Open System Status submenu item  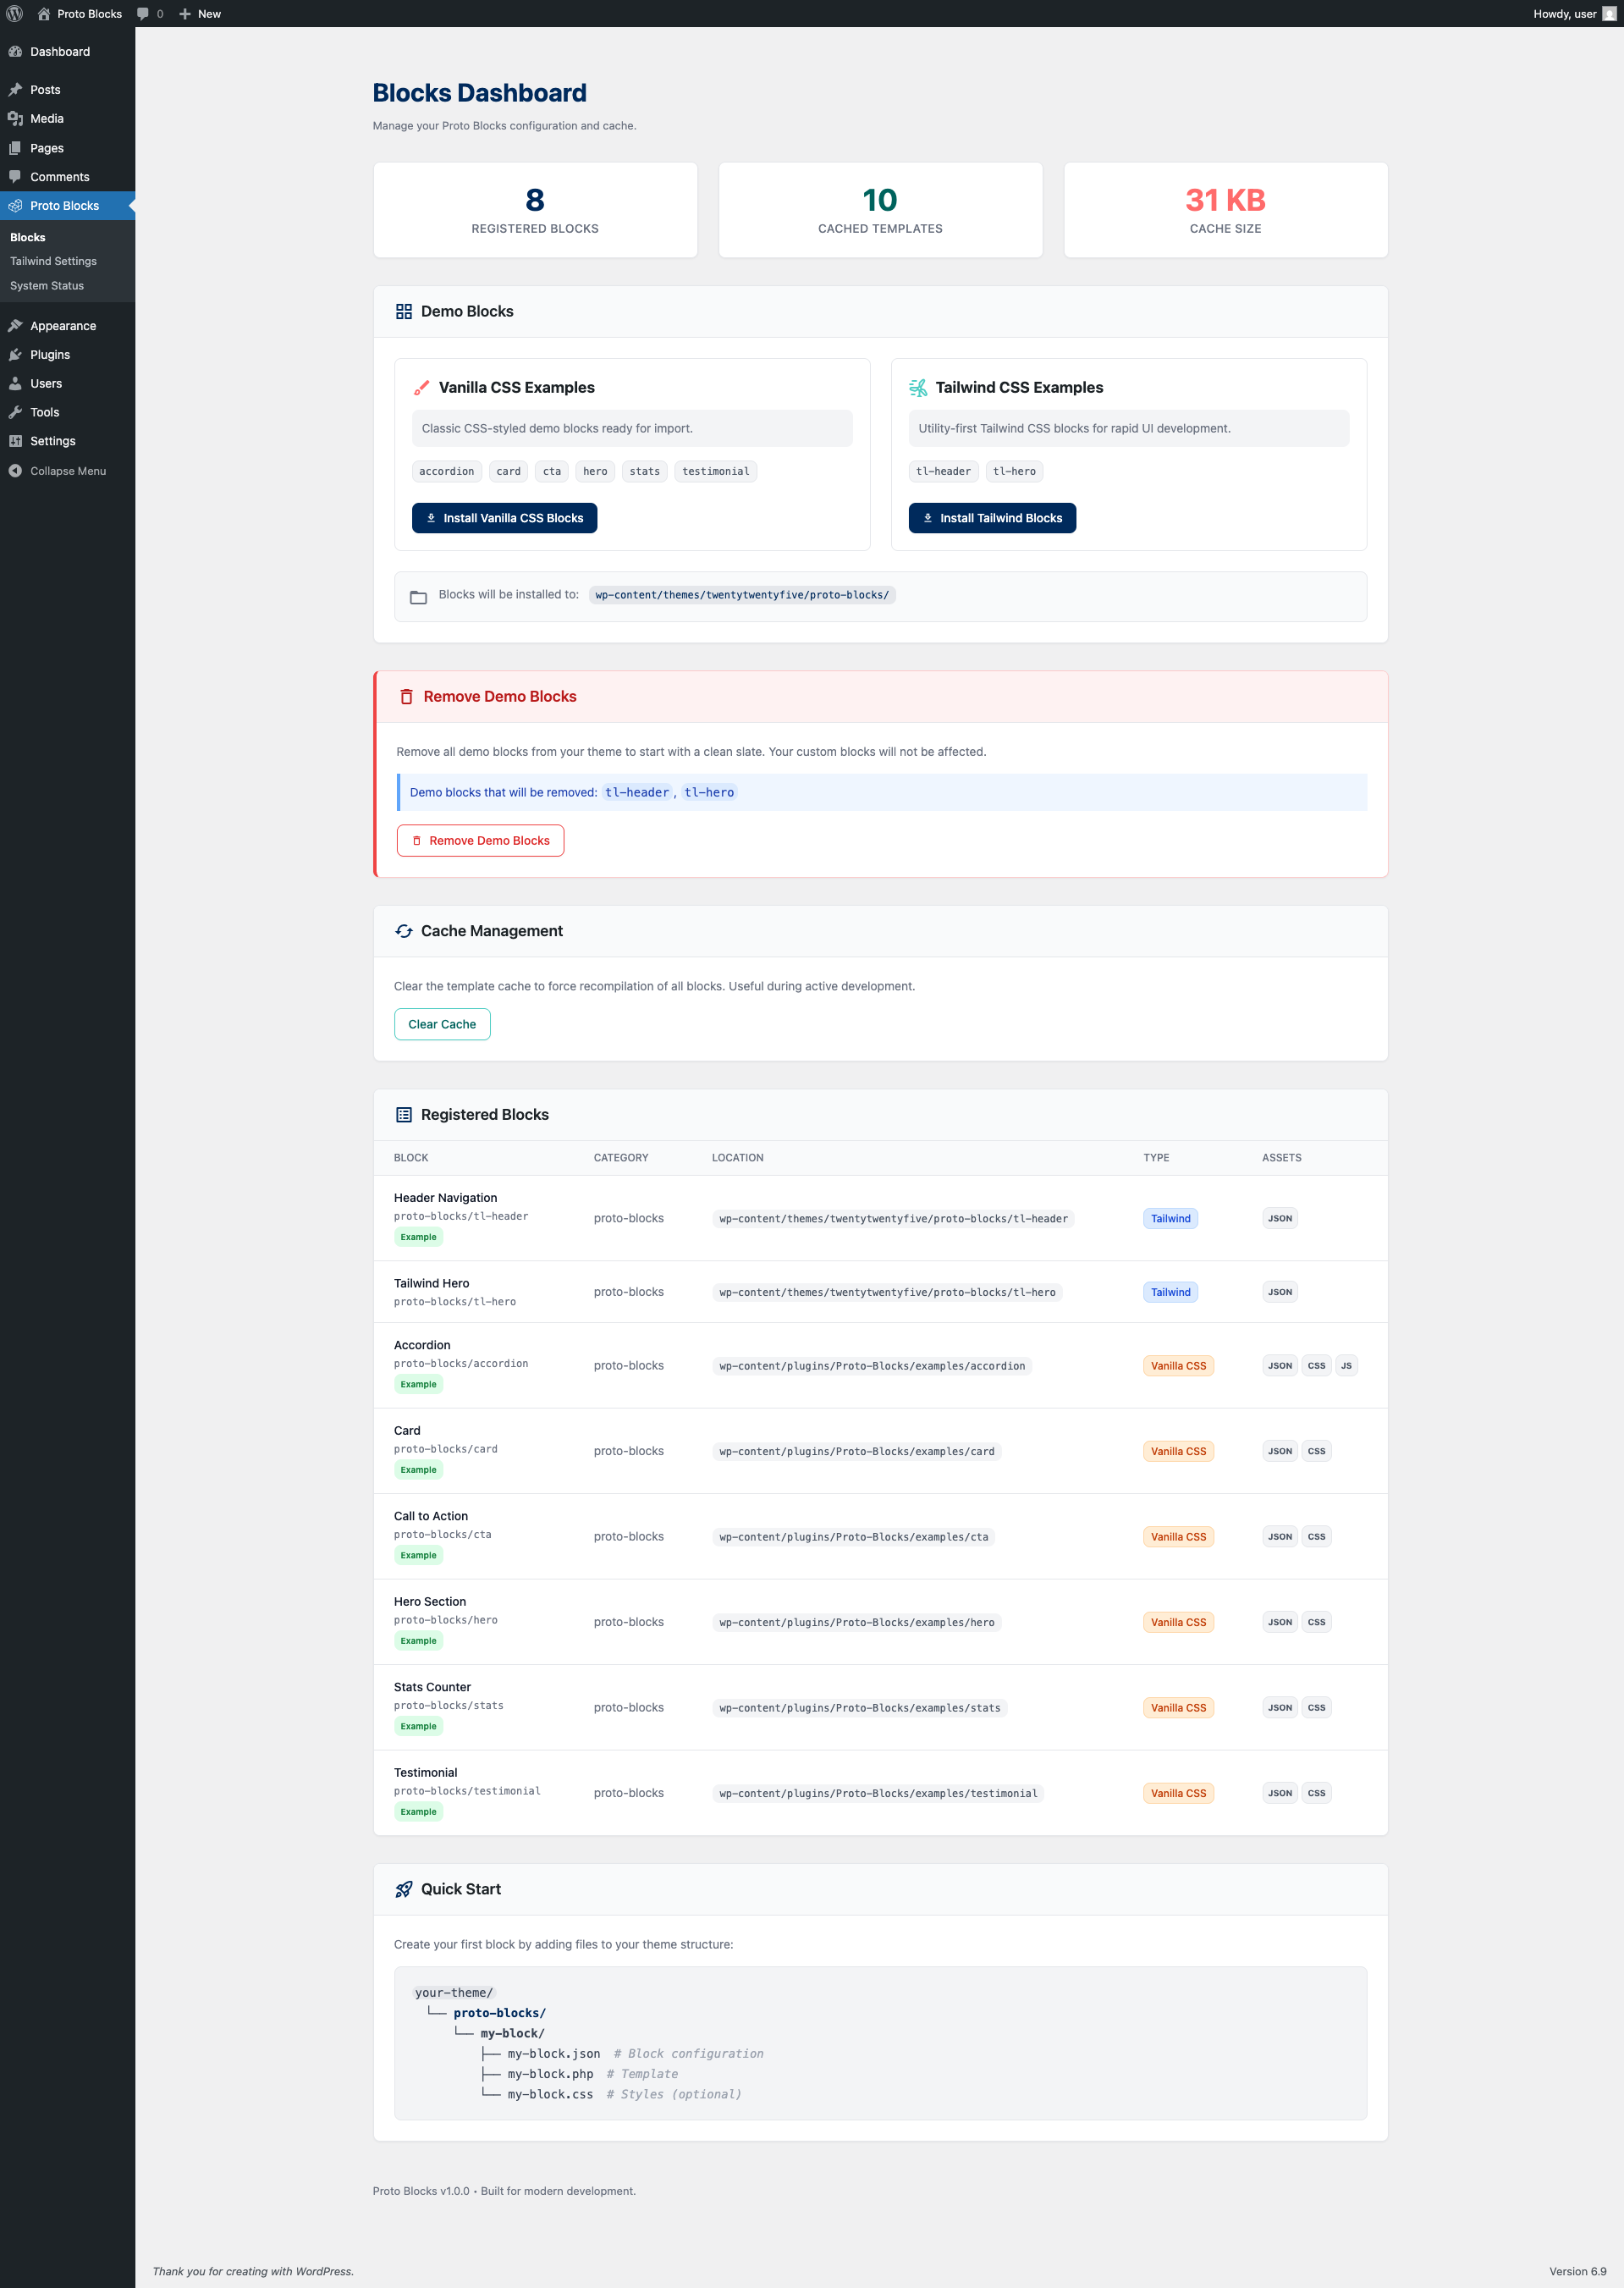click(47, 286)
